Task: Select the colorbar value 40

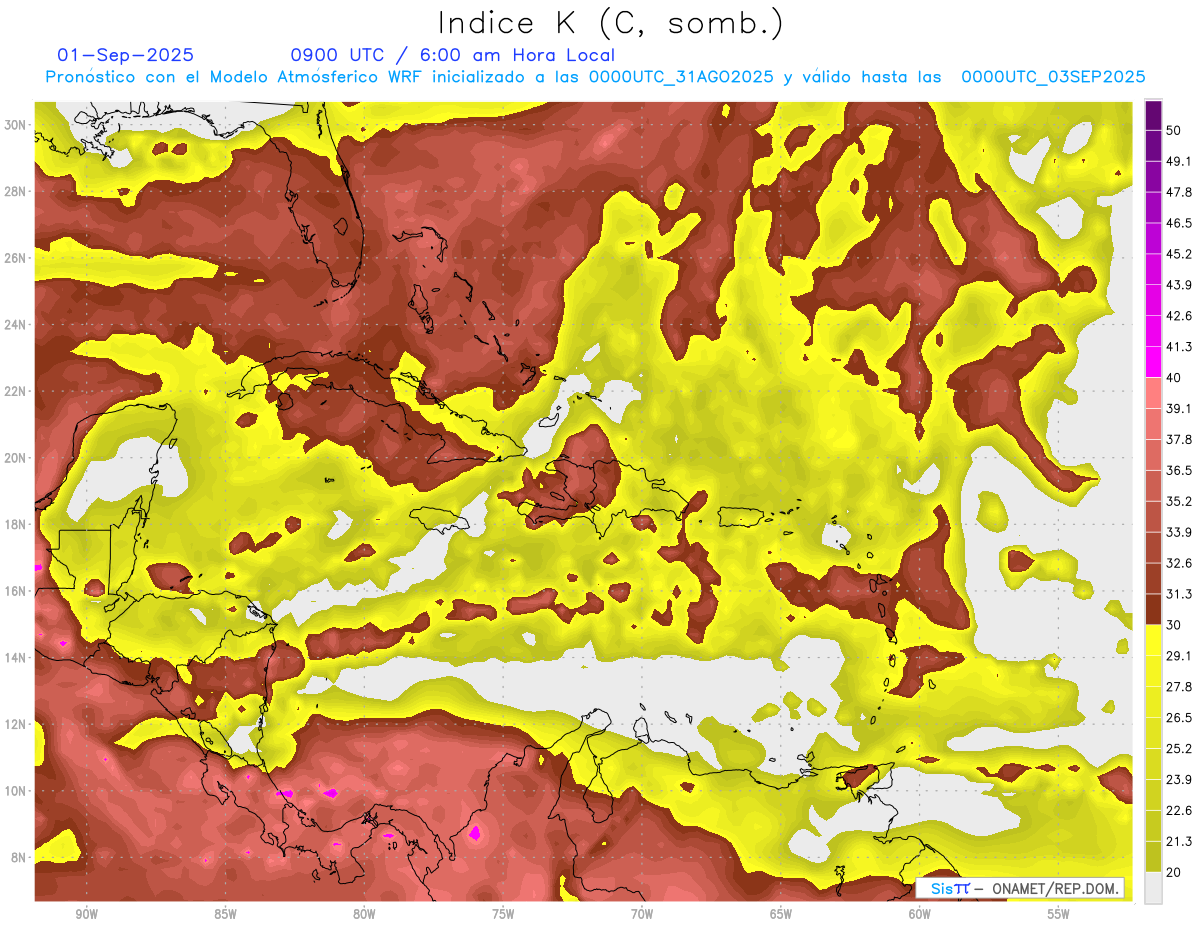Action: pyautogui.click(x=1174, y=378)
